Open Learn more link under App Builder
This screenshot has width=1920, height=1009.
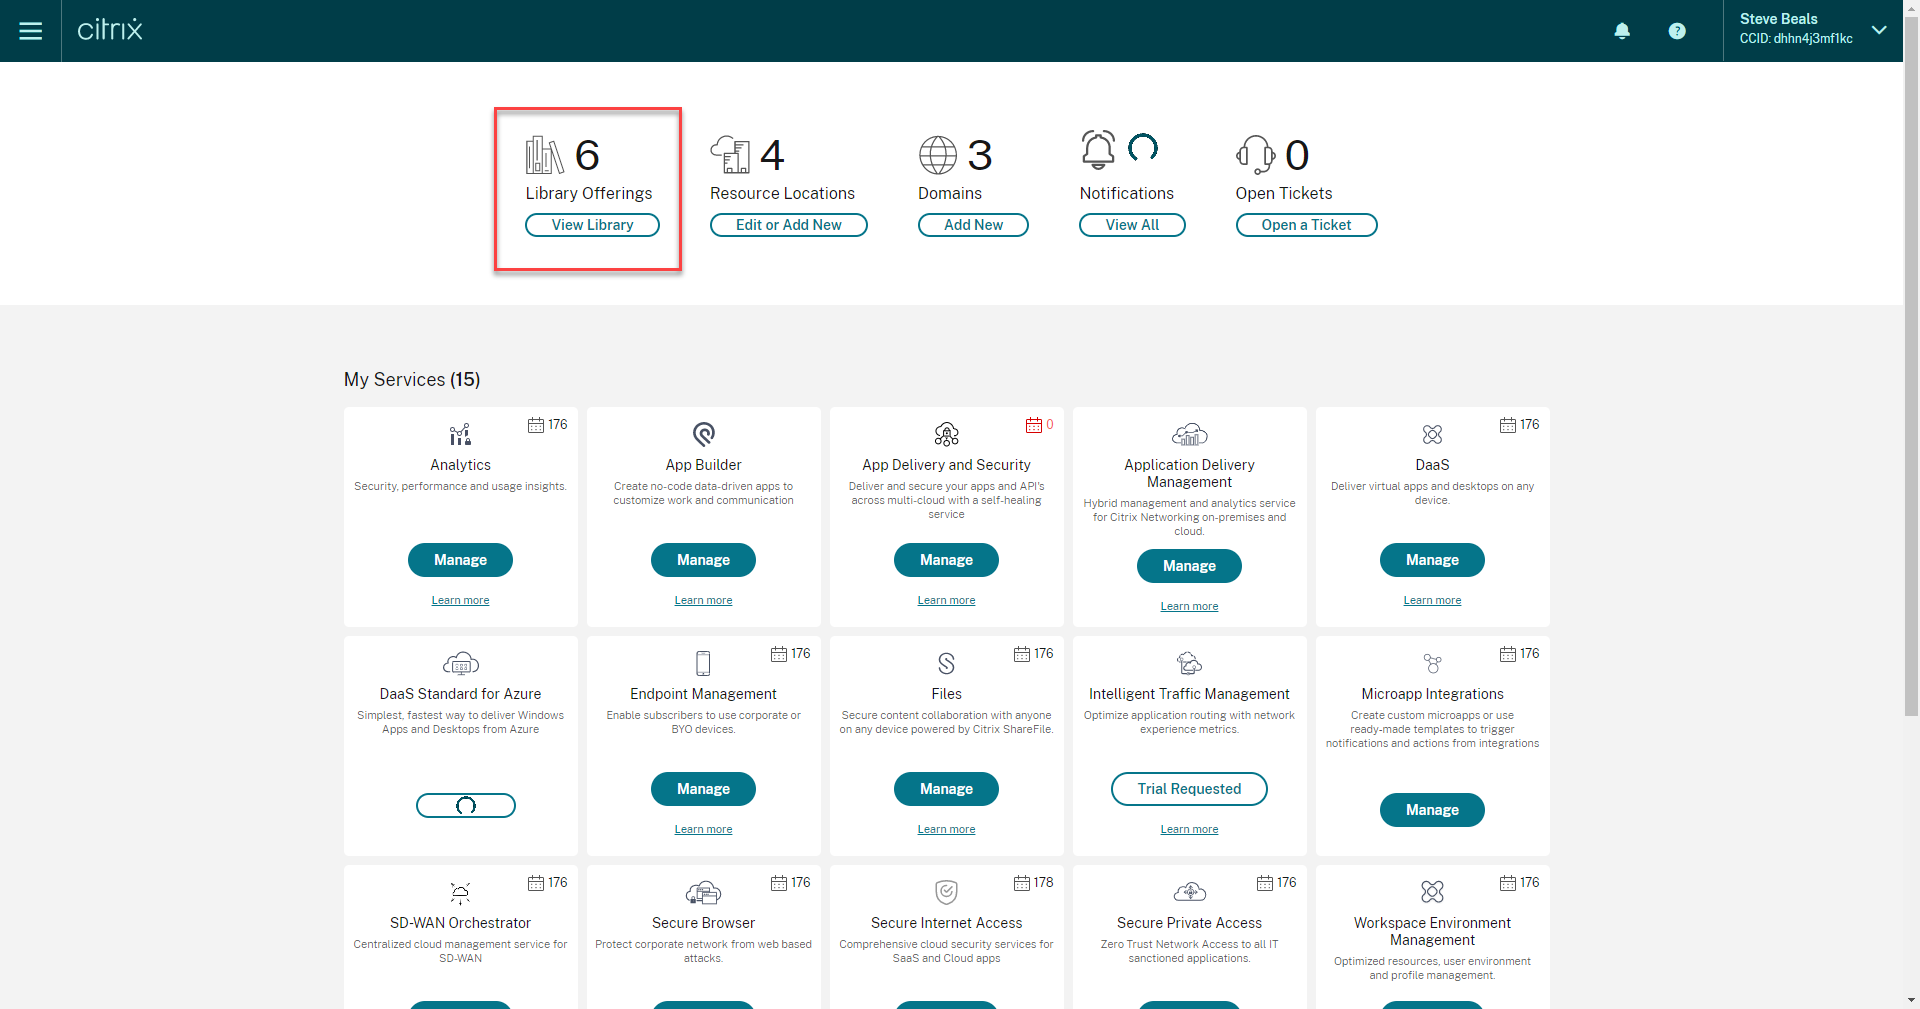tap(703, 601)
